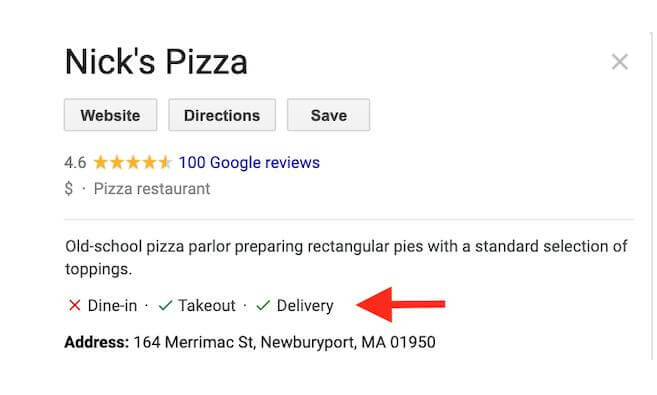Click the 164 Merrimac St address text
Screen dimensions: 657x395
pos(285,342)
